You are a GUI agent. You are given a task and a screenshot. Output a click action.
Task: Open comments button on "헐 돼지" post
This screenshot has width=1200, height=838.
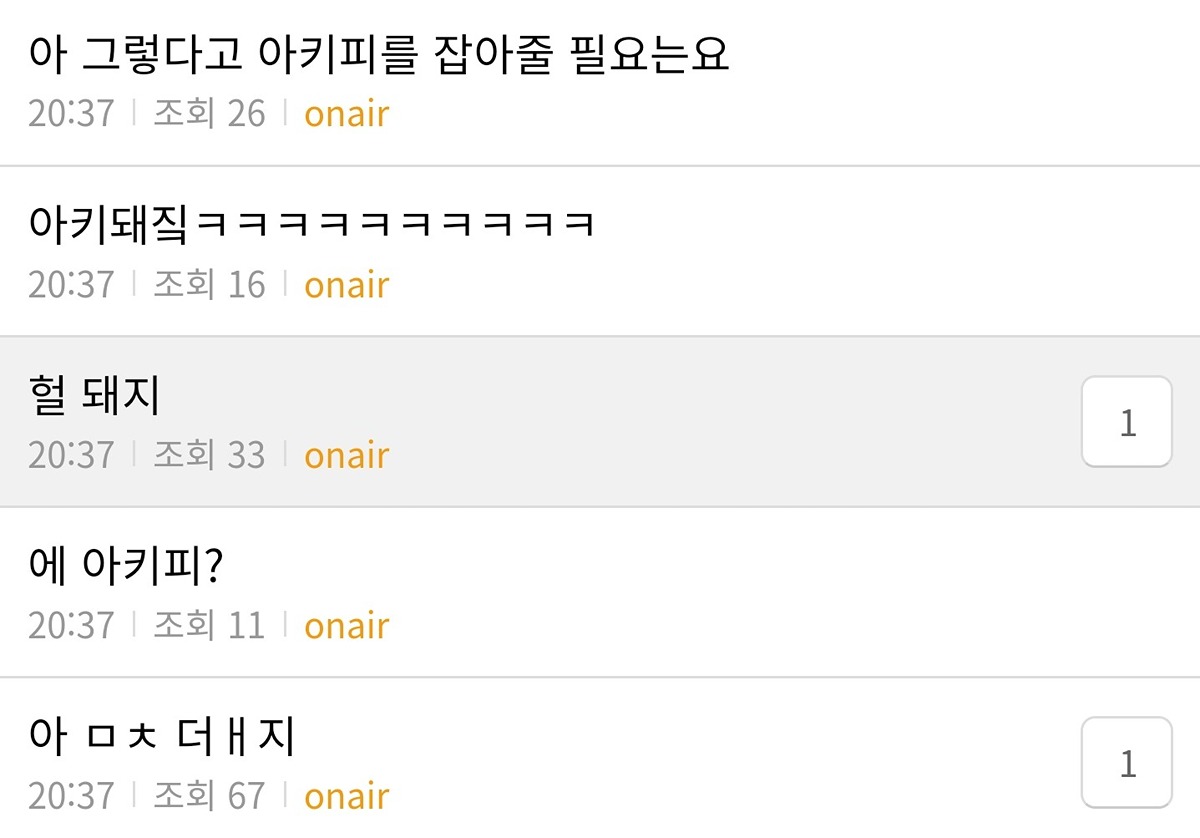point(1127,422)
